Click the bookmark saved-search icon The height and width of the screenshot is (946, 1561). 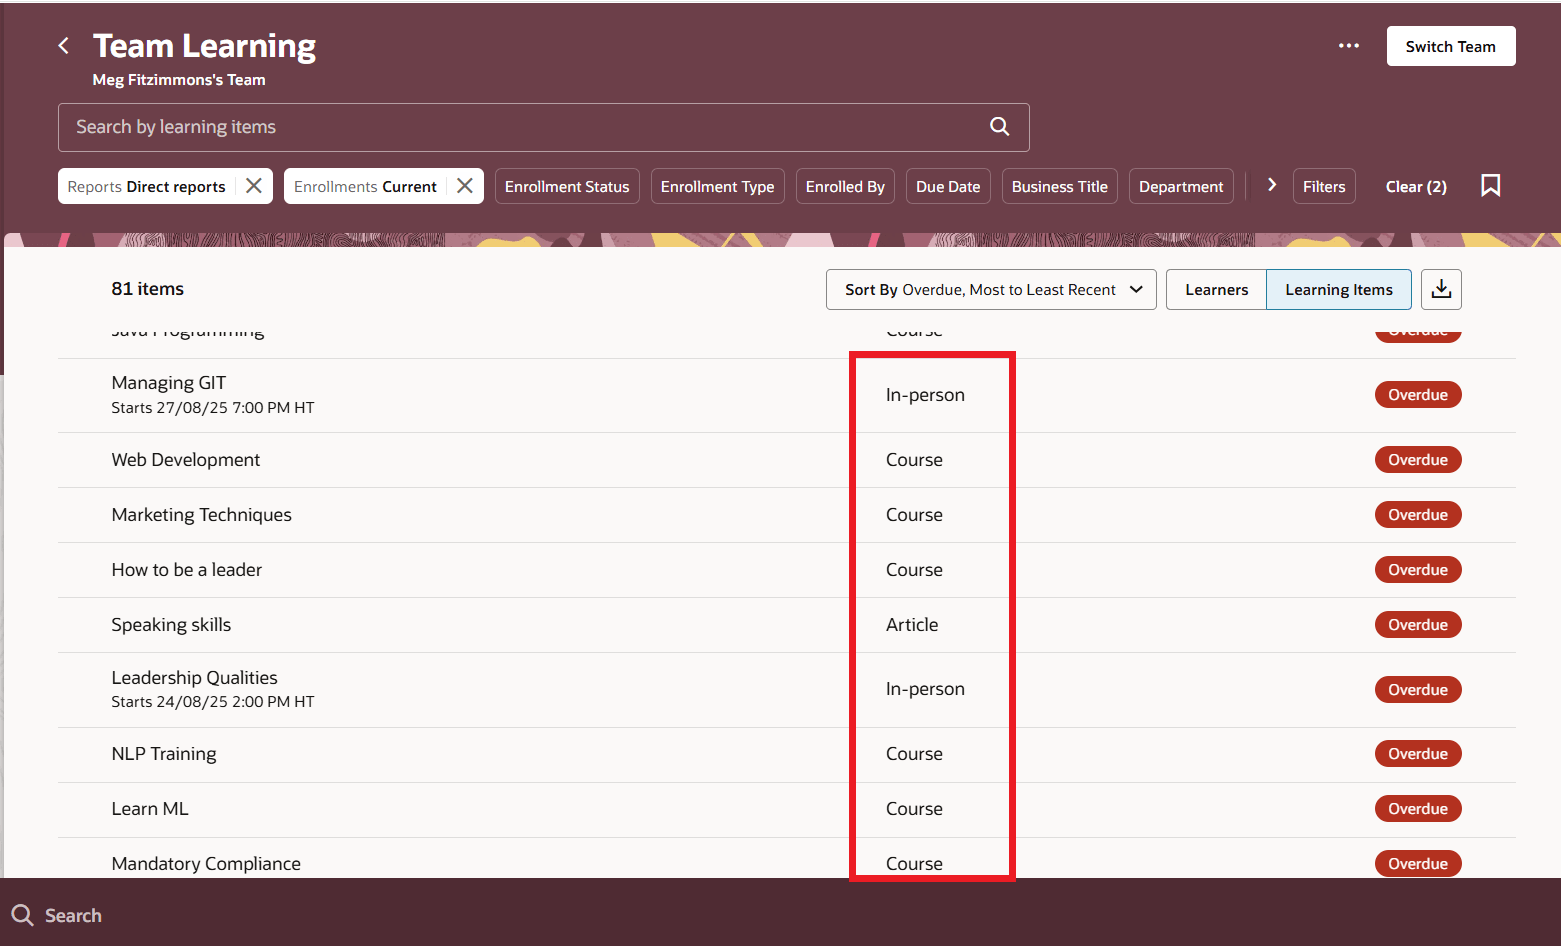1491,185
